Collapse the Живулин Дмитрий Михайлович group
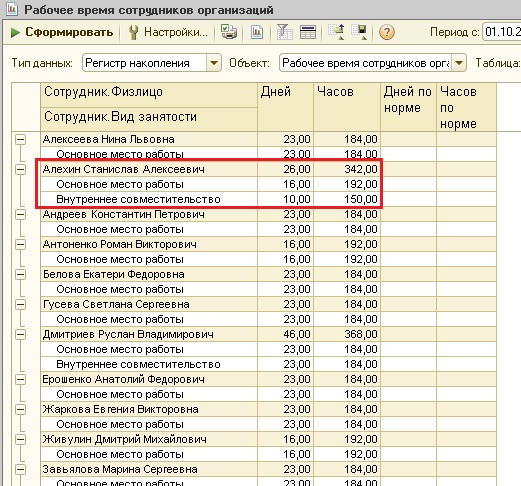 (x=20, y=439)
